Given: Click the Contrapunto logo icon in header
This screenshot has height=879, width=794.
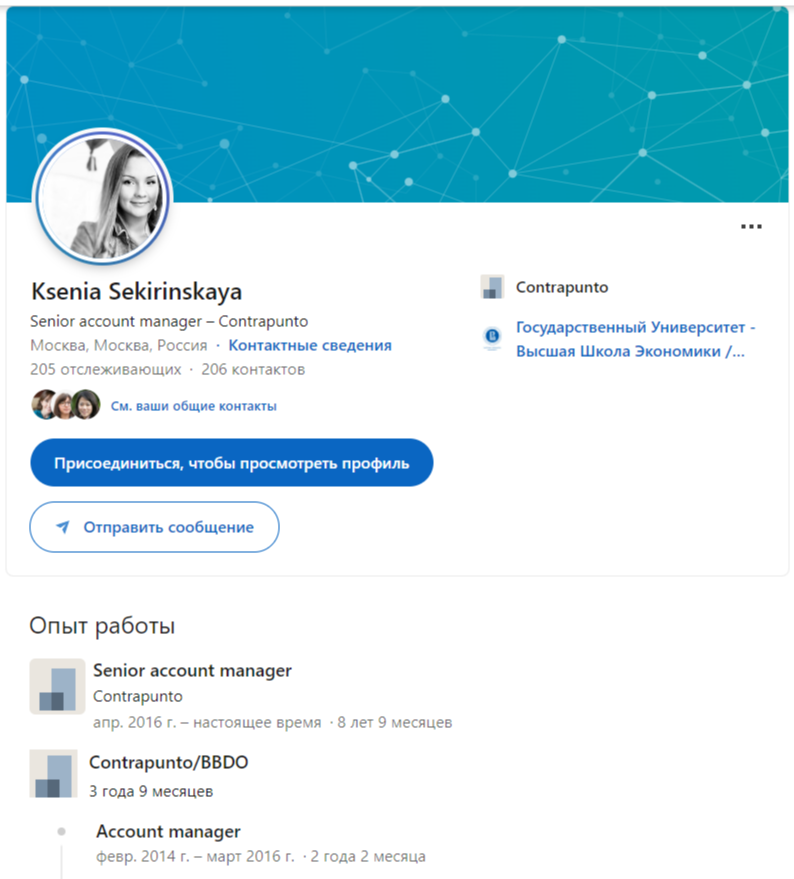Looking at the screenshot, I should coord(492,287).
